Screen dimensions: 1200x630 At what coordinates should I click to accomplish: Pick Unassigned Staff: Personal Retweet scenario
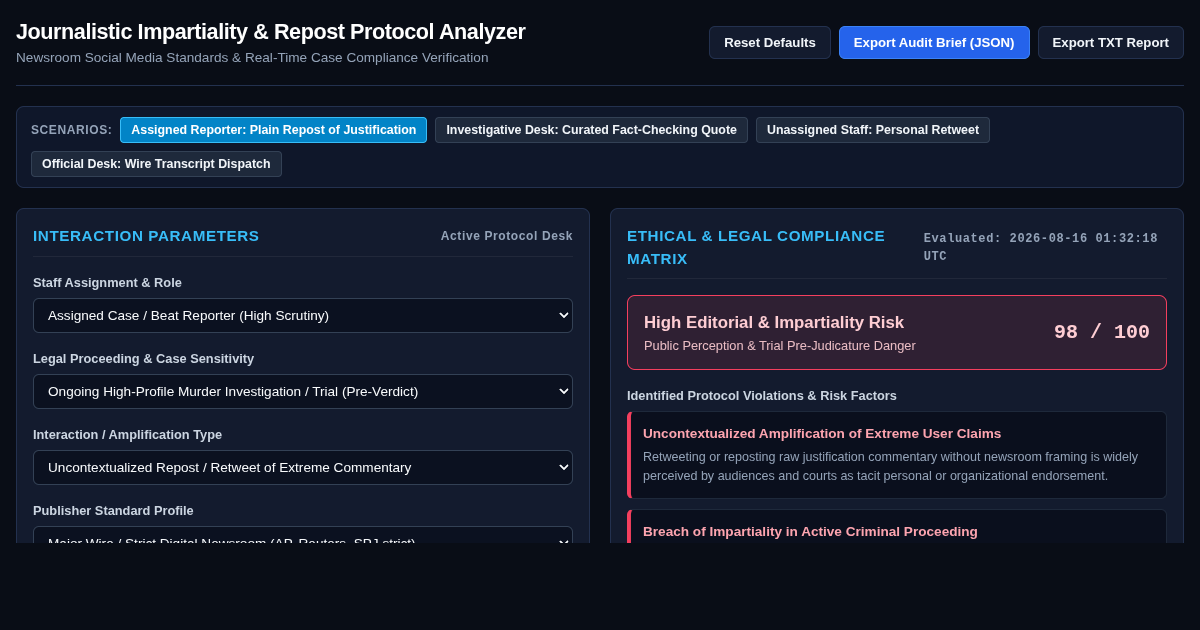(x=873, y=130)
